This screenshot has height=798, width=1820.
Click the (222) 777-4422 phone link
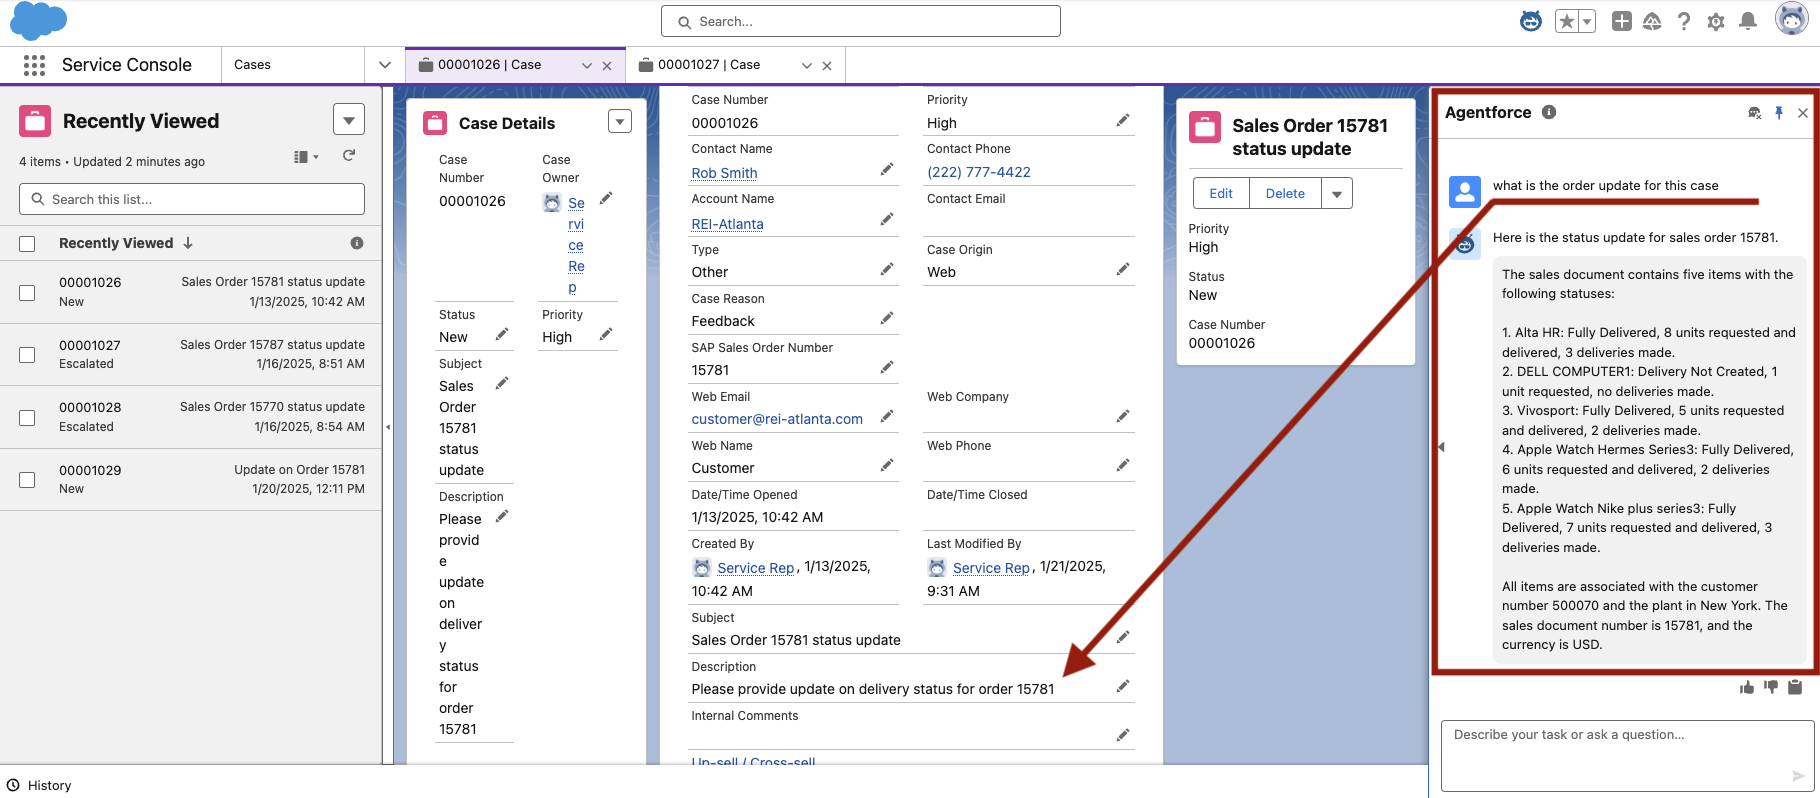pyautogui.click(x=979, y=172)
